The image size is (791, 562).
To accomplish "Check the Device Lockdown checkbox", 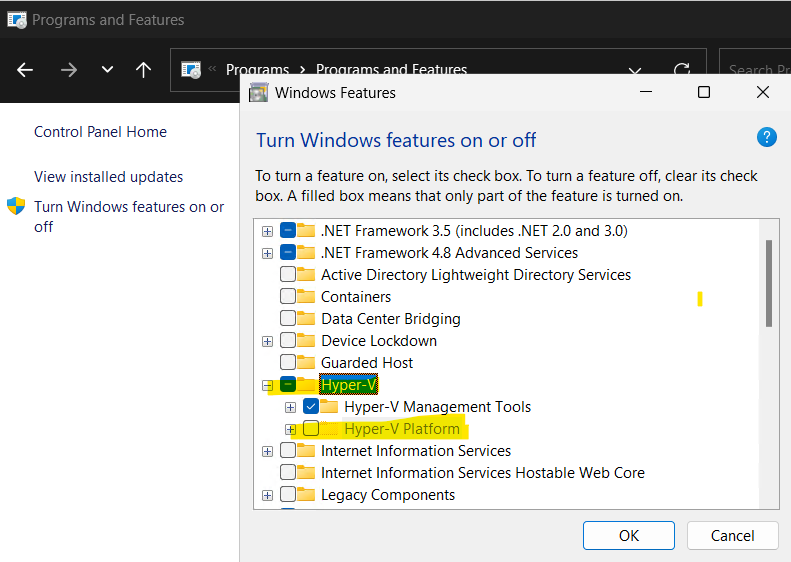I will [288, 341].
